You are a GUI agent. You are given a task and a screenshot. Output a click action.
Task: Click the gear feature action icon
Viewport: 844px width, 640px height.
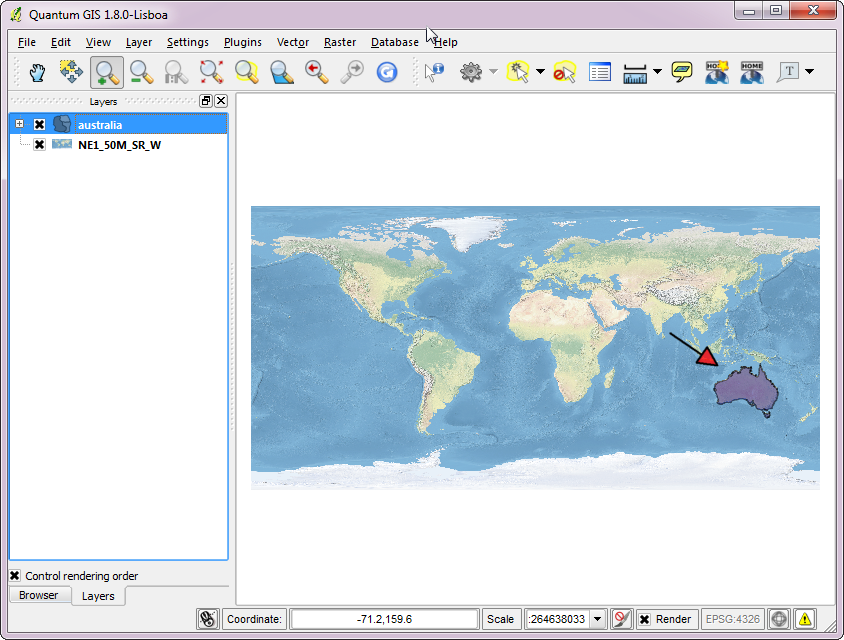point(471,72)
